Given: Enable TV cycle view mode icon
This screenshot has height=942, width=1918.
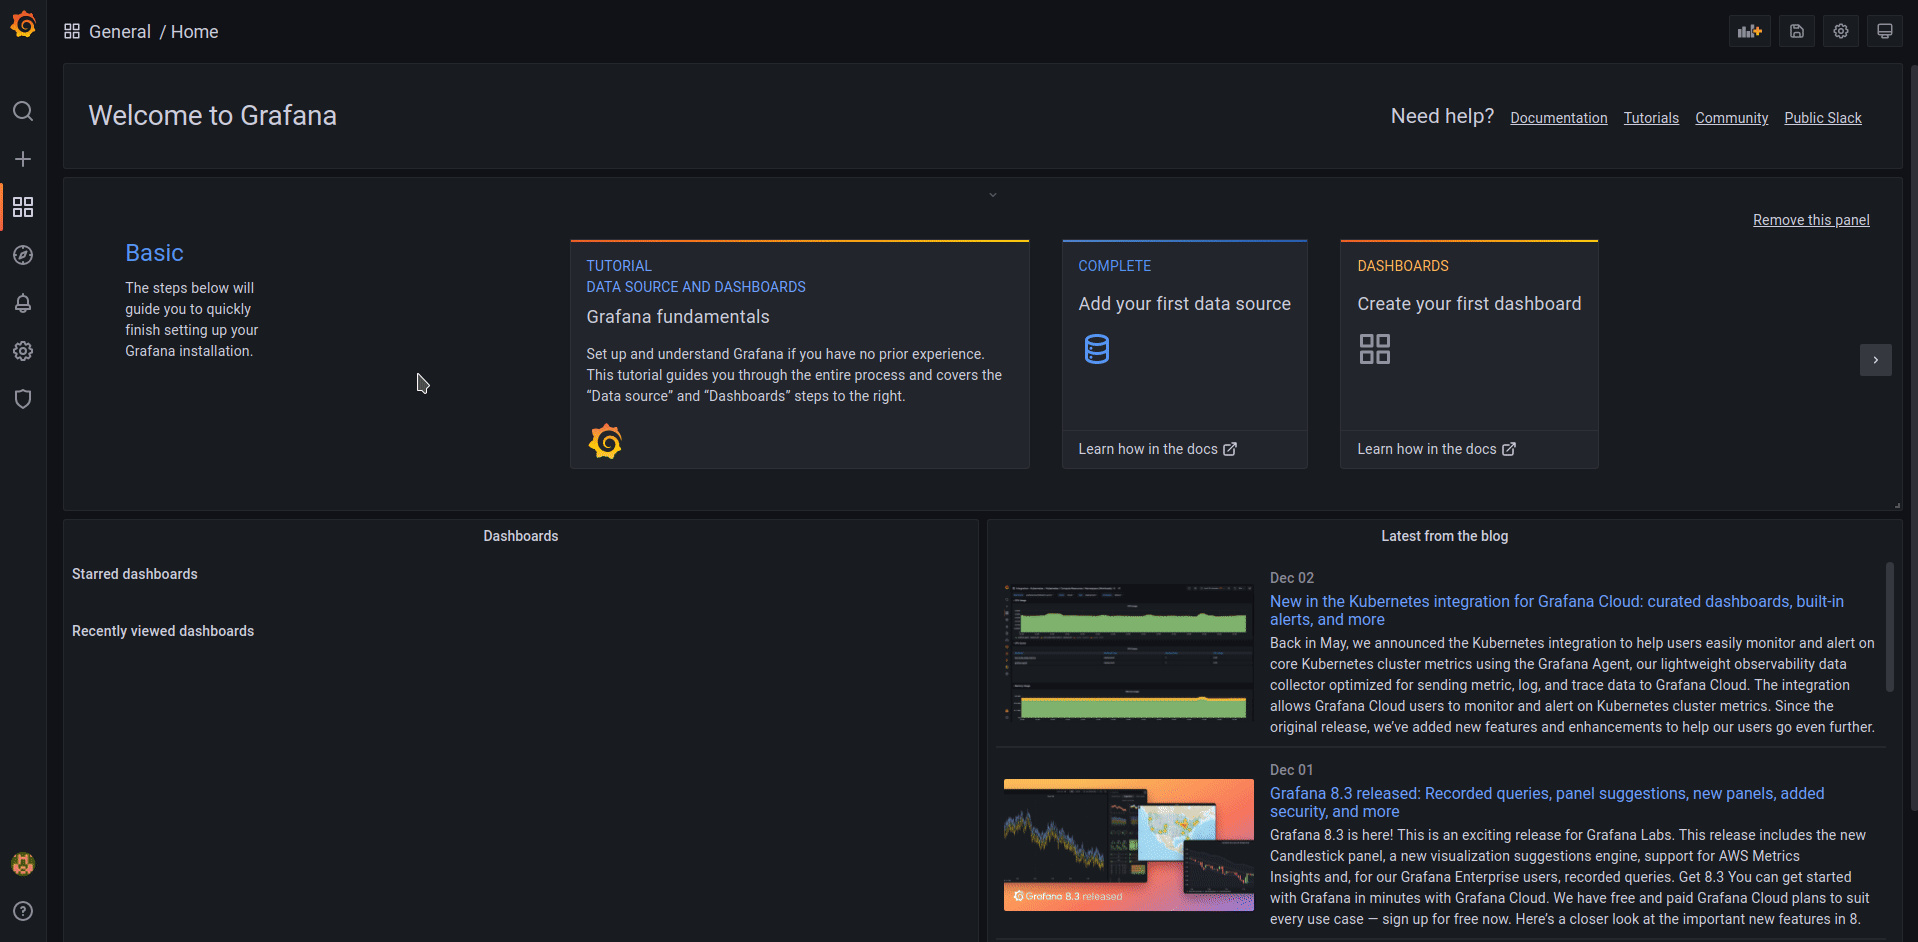Looking at the screenshot, I should pos(1884,31).
